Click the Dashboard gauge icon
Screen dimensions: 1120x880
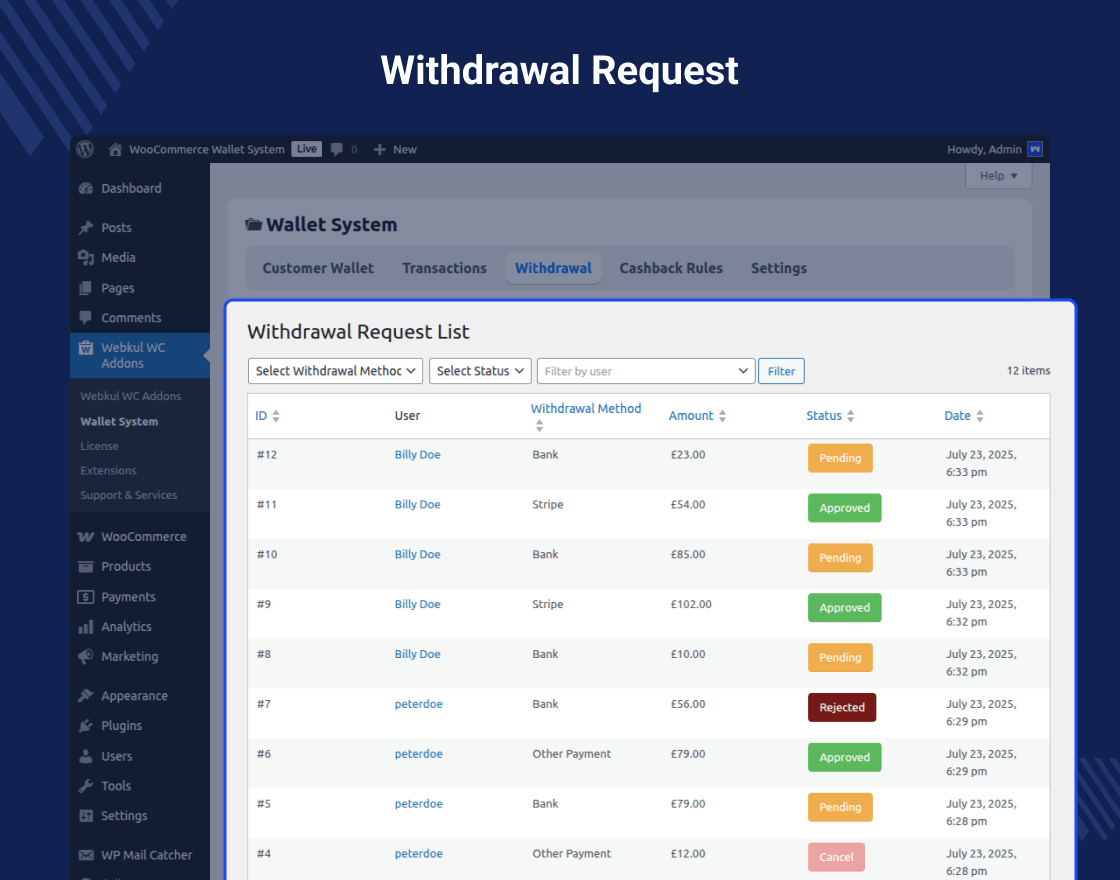[x=86, y=189]
